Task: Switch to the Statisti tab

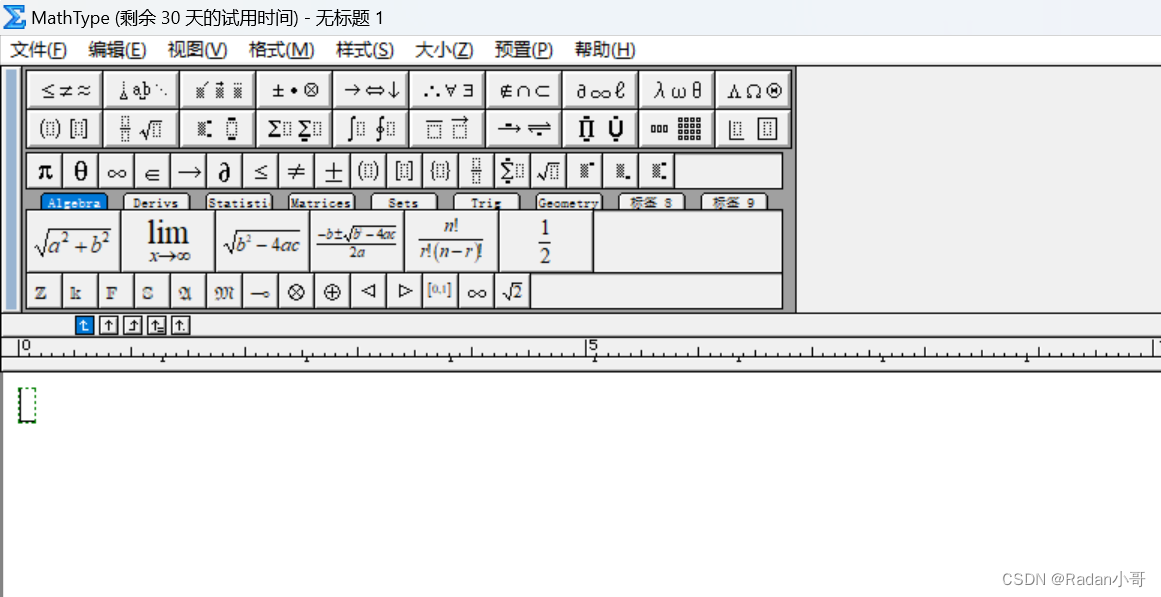Action: pyautogui.click(x=238, y=202)
